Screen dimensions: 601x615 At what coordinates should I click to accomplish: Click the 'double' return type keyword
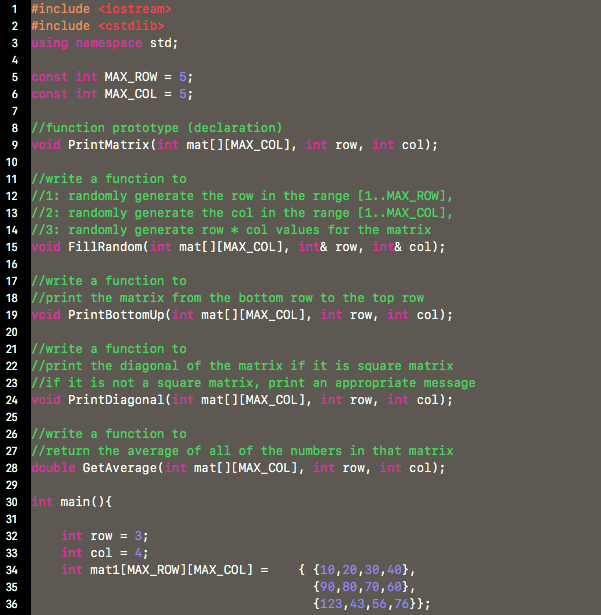point(53,468)
